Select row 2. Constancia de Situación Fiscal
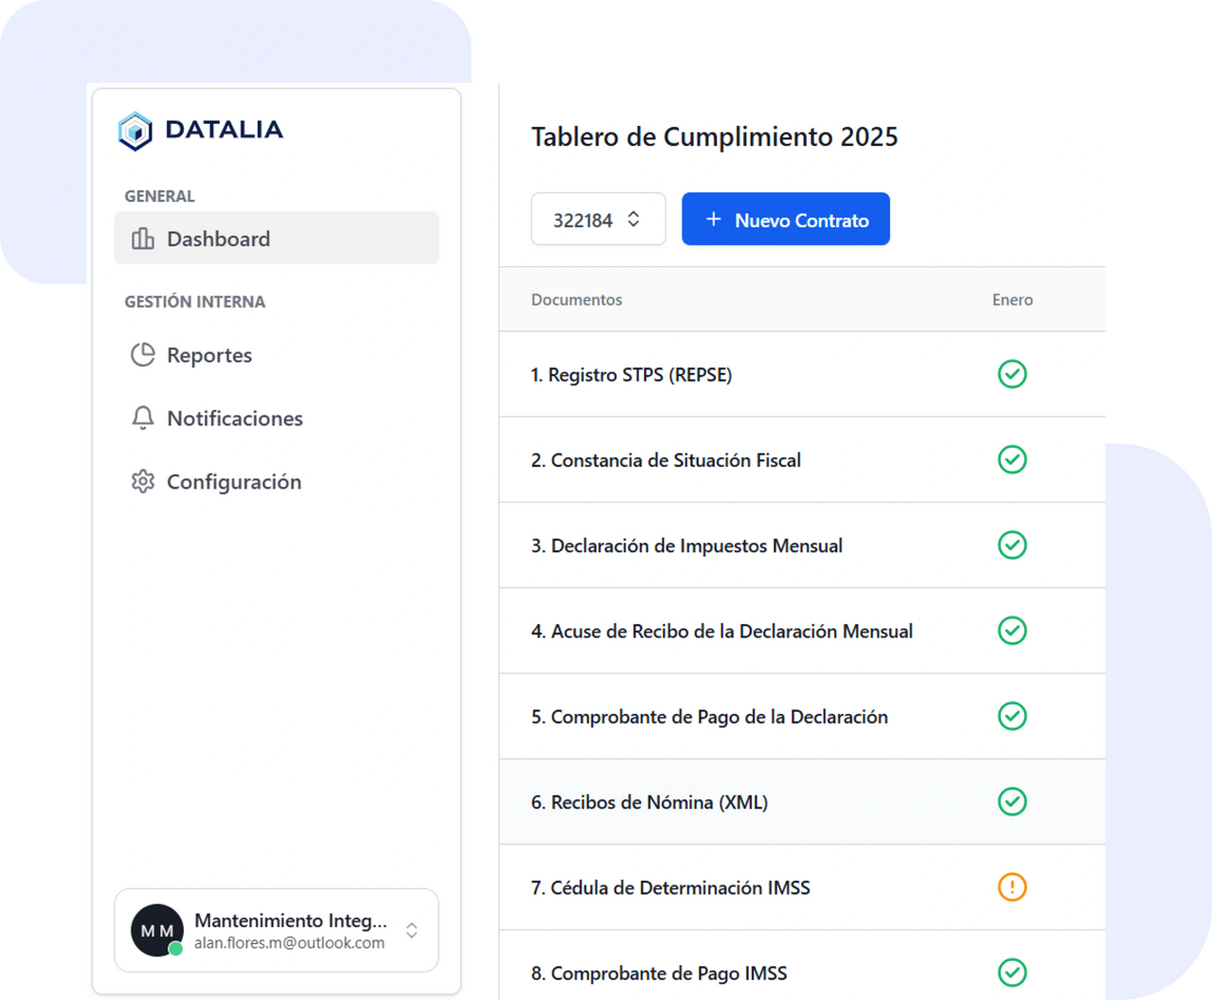Image resolution: width=1212 pixels, height=1000 pixels. [x=802, y=460]
